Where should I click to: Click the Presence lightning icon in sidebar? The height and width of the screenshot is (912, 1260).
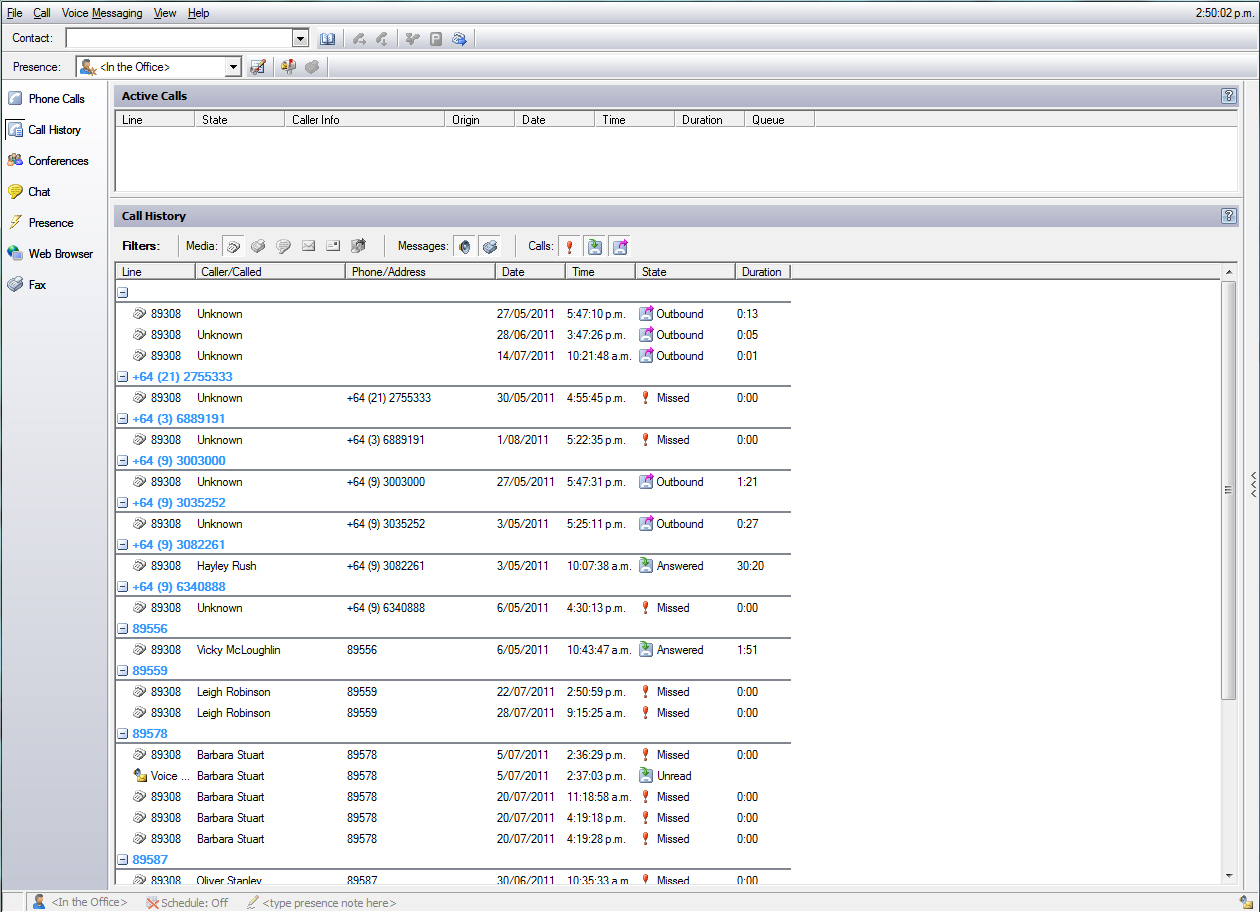(x=15, y=222)
